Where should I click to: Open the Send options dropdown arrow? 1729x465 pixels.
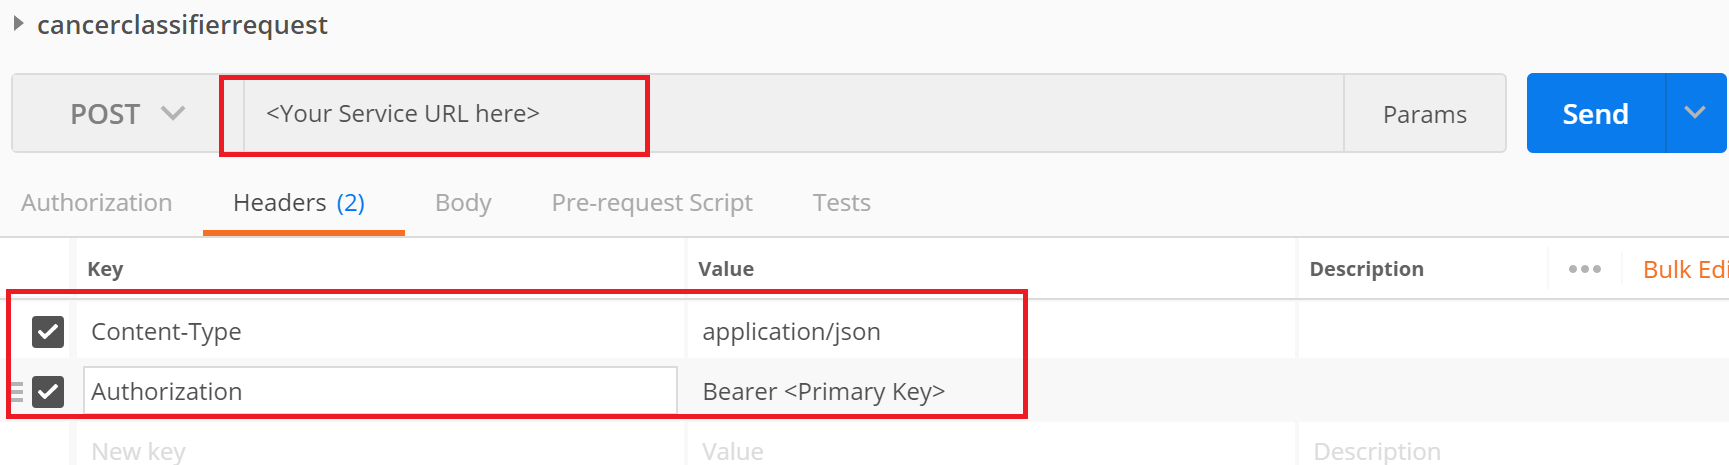1695,113
